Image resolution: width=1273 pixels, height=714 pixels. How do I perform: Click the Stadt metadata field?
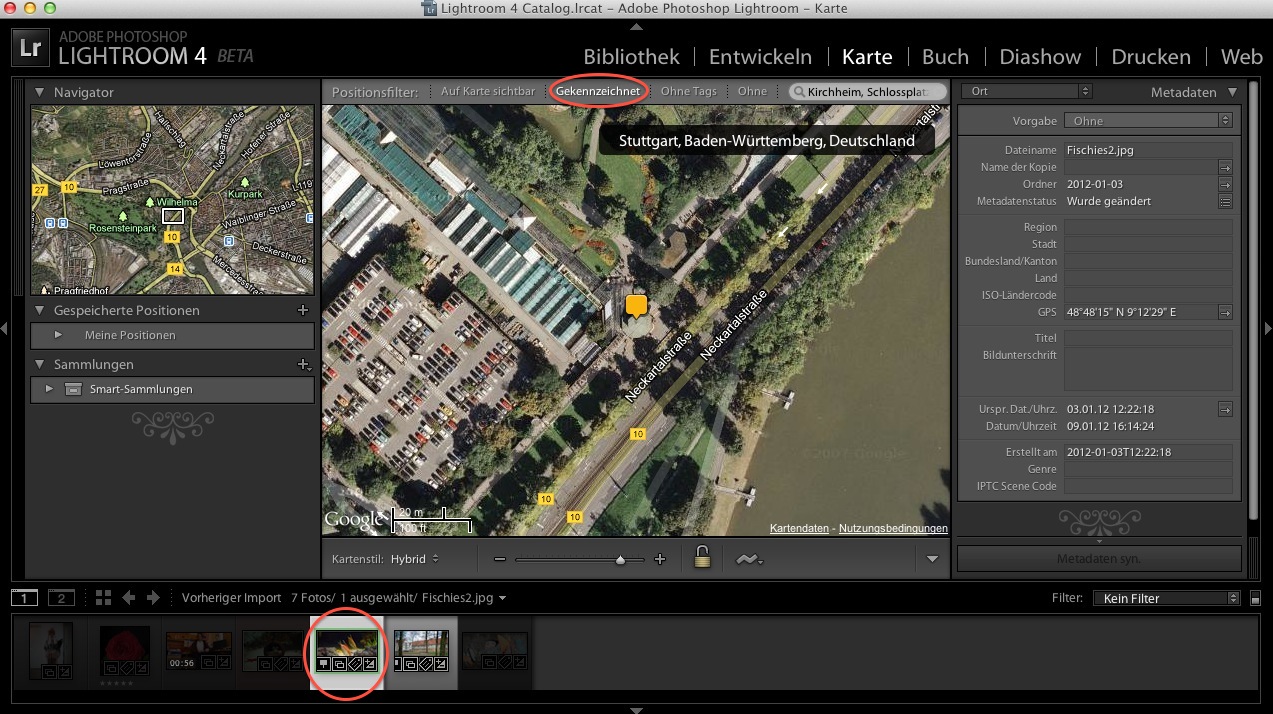(1148, 244)
